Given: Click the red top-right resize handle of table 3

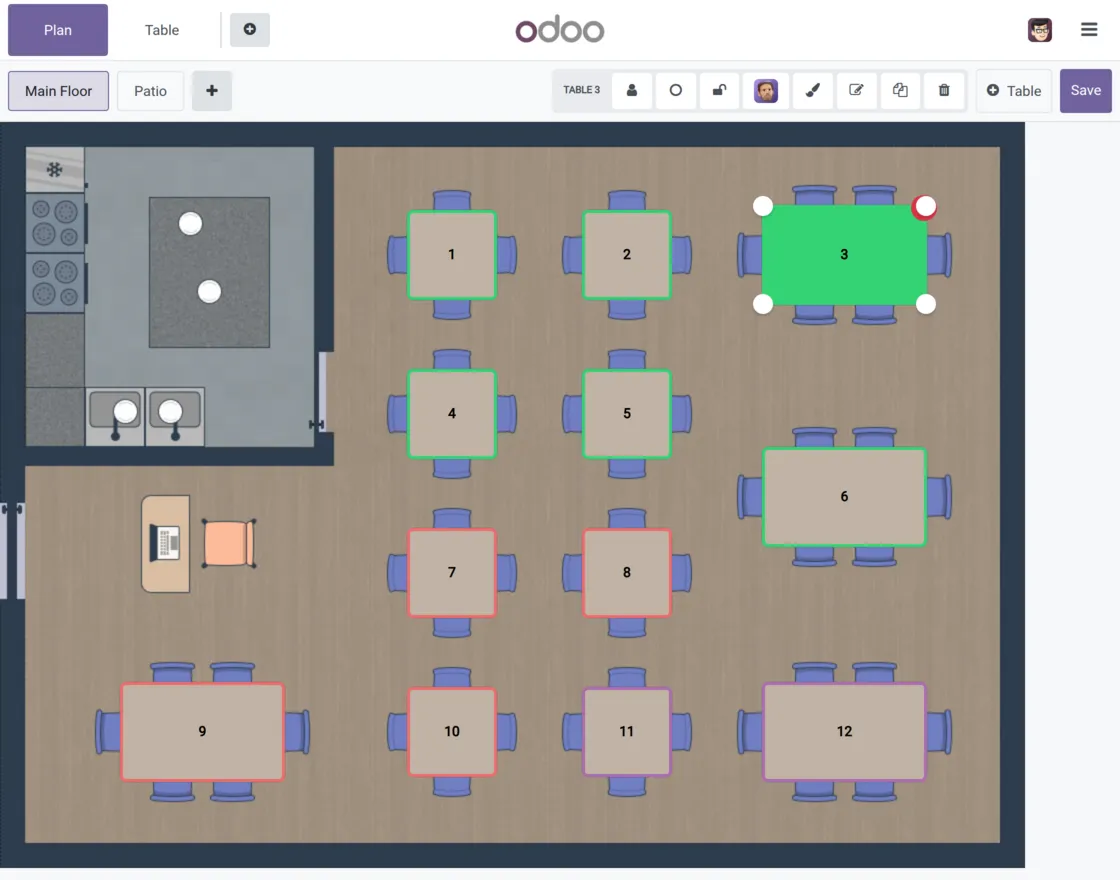Looking at the screenshot, I should click(x=925, y=206).
